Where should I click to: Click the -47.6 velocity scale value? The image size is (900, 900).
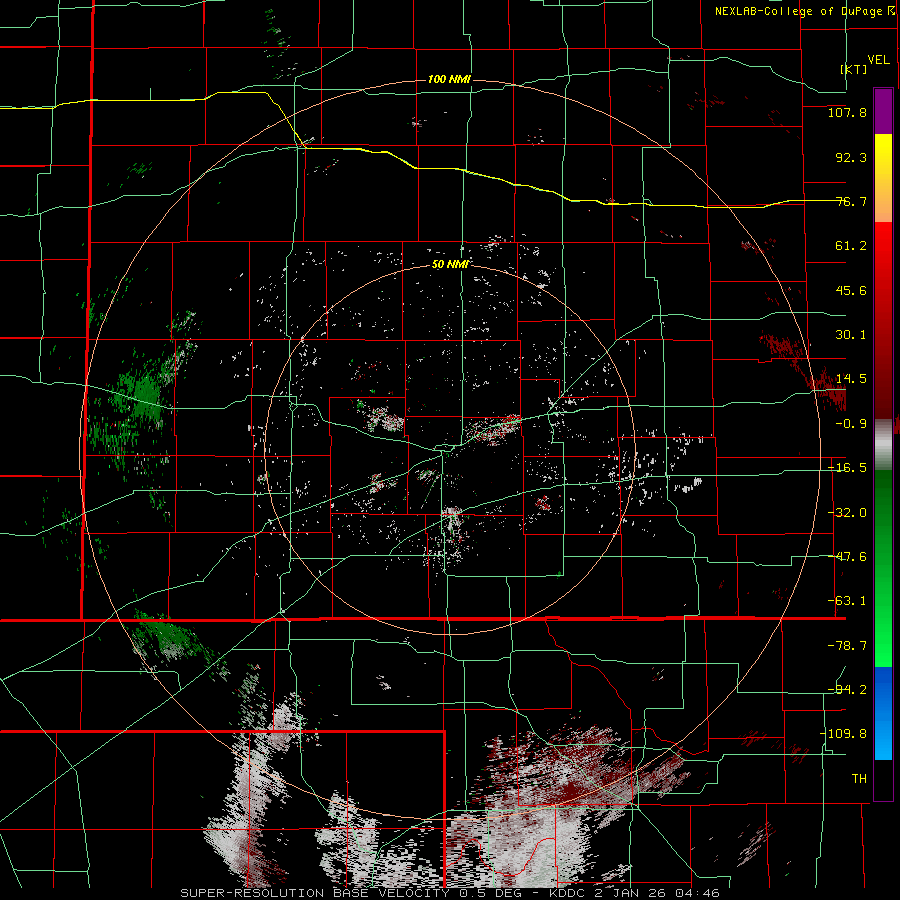(847, 557)
